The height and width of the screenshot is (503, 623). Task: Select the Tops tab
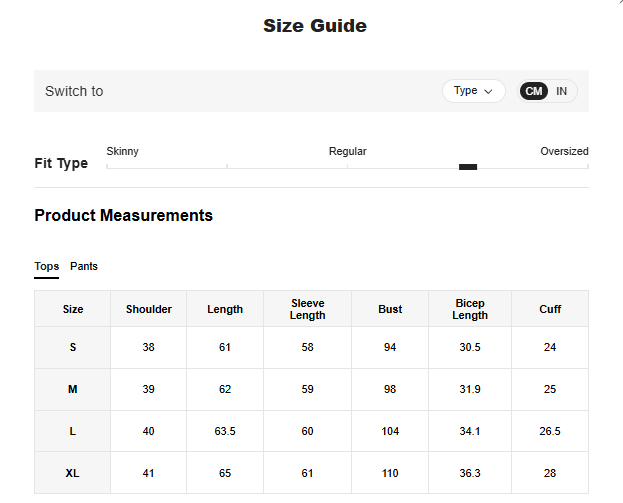click(47, 266)
